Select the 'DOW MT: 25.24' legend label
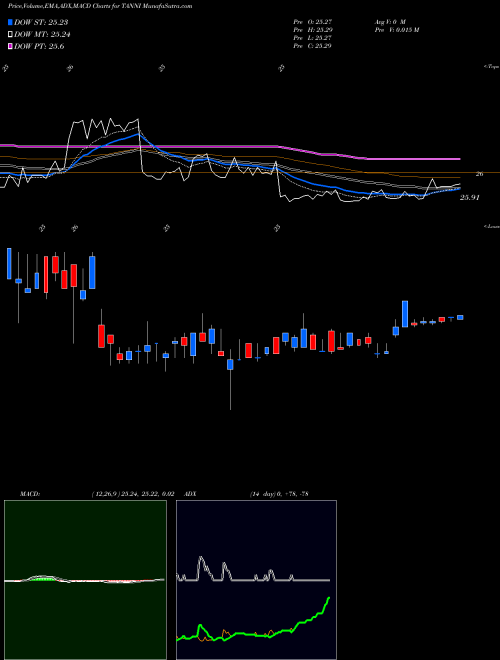The width and height of the screenshot is (500, 660). [42, 35]
